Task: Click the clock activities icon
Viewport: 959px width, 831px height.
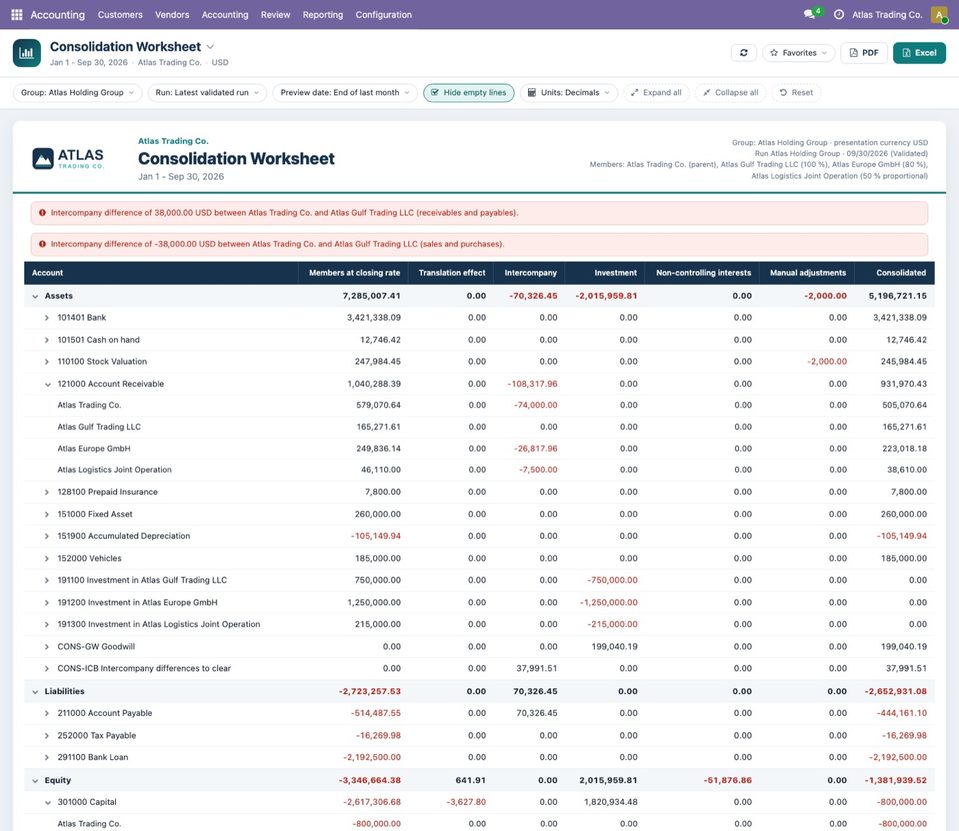Action: click(x=839, y=14)
